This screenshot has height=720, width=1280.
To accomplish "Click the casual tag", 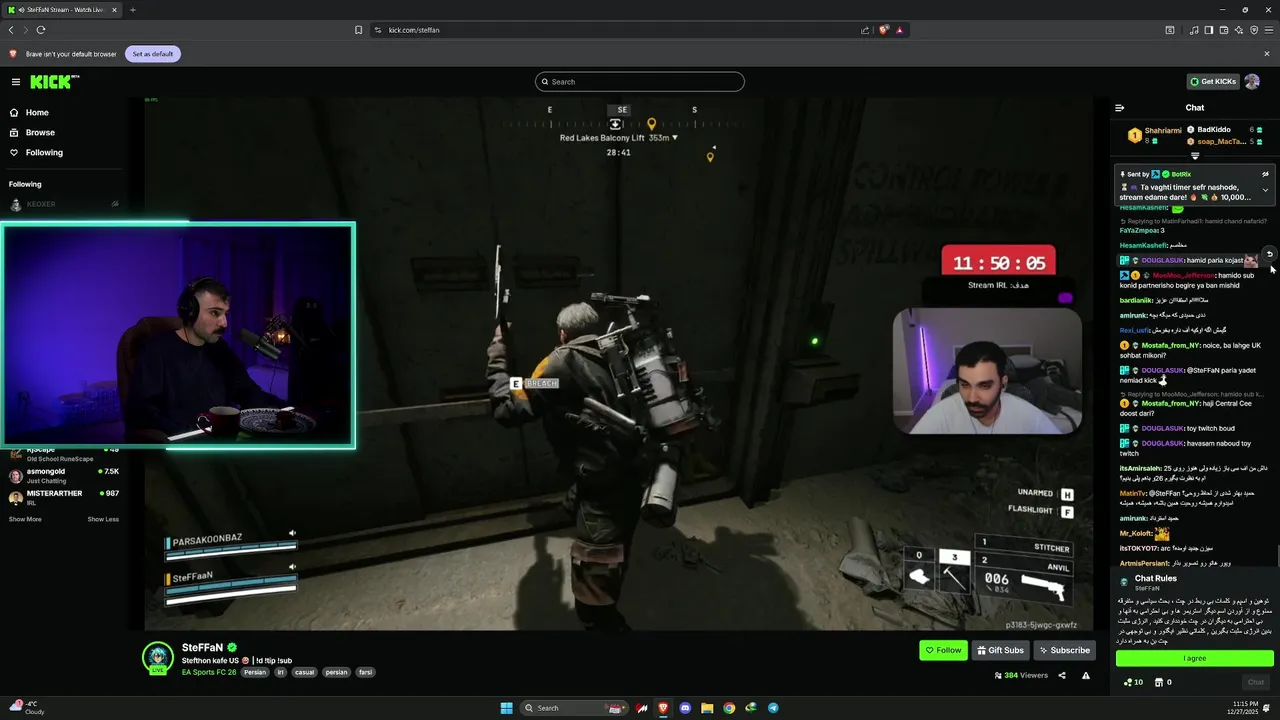I will tap(304, 672).
